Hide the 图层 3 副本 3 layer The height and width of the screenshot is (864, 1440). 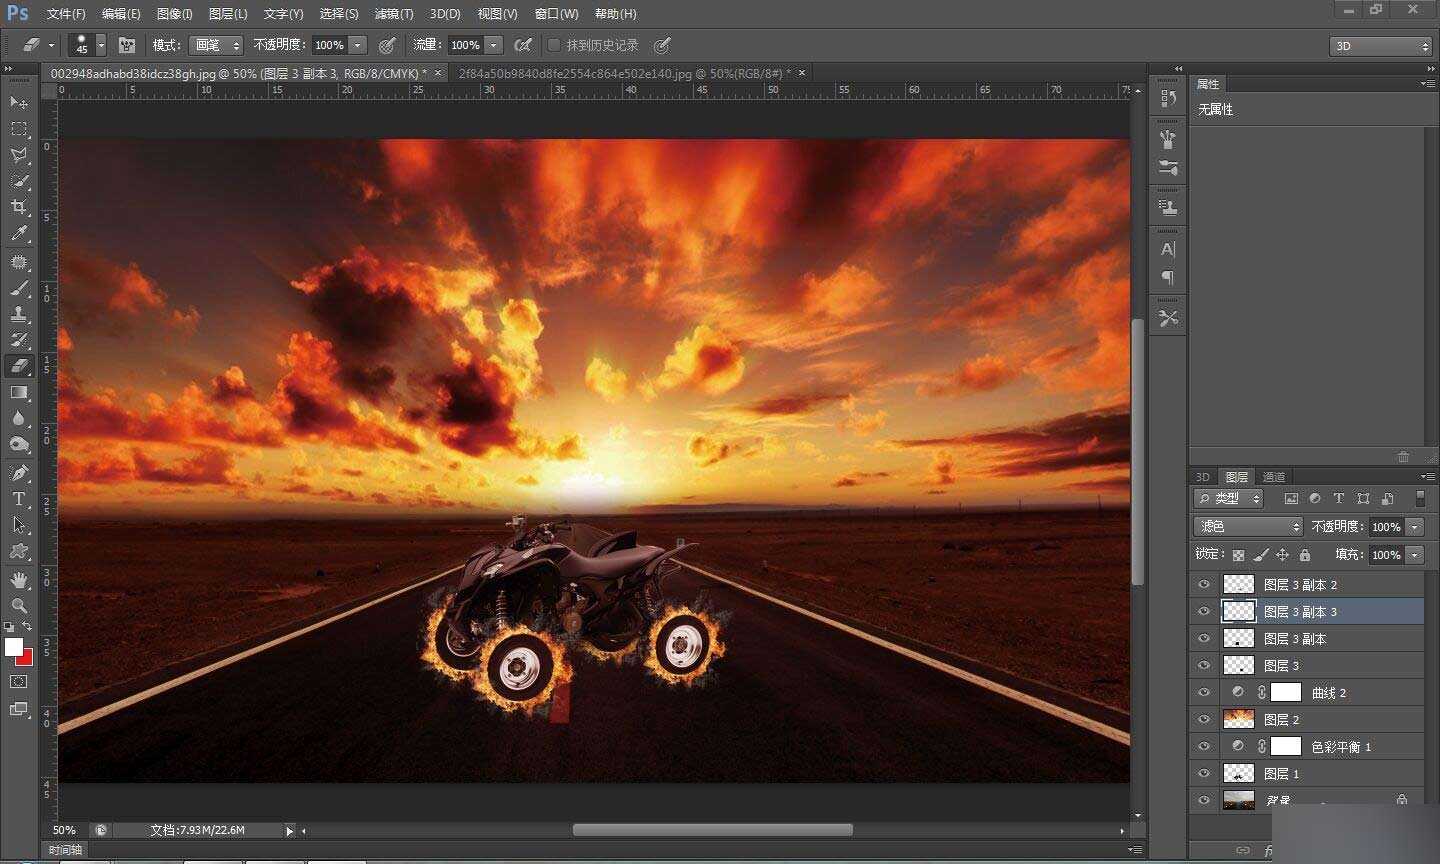point(1204,611)
